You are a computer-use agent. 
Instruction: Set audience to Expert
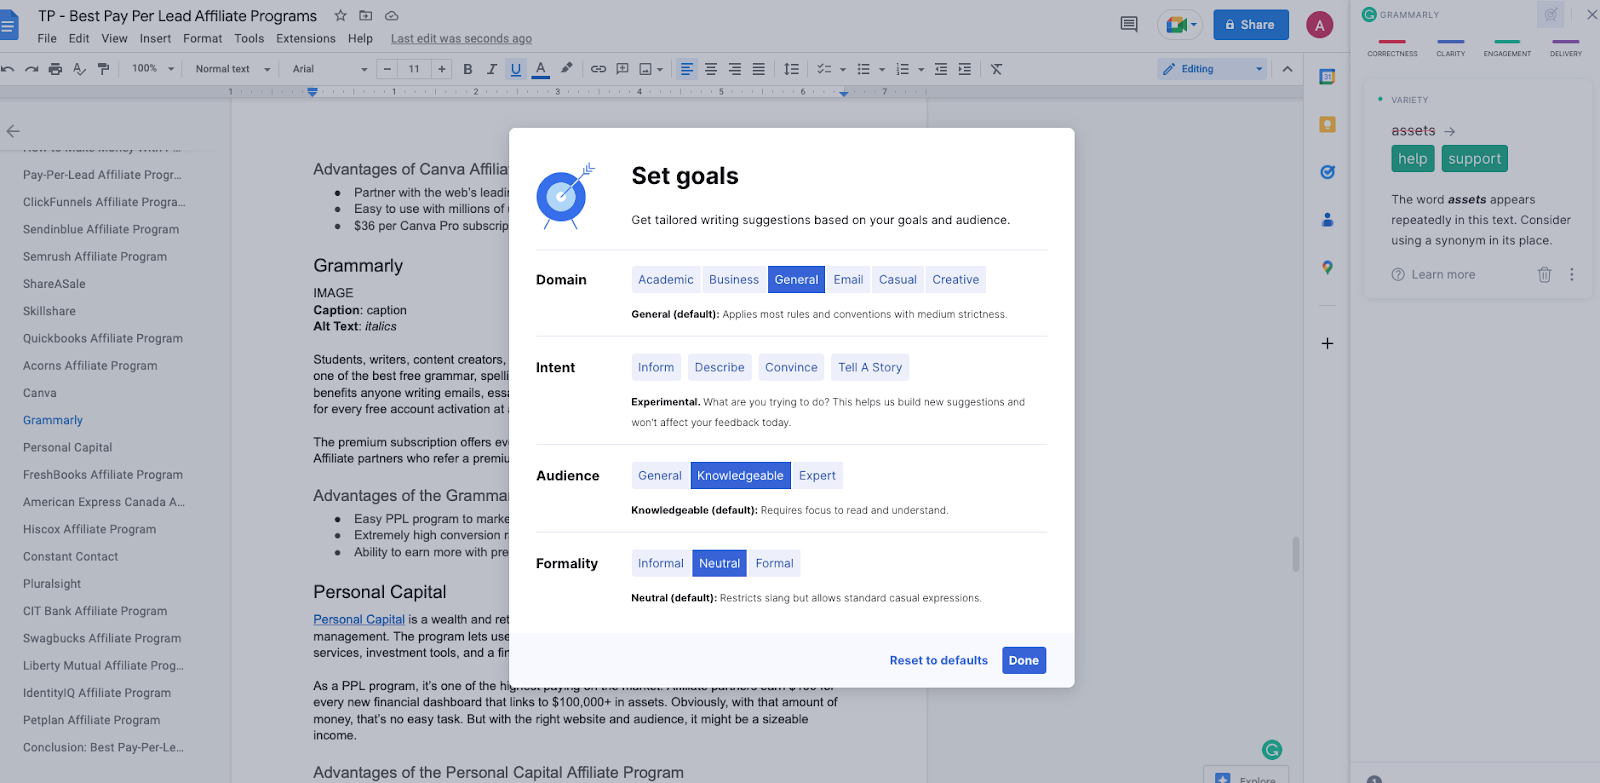pos(817,476)
